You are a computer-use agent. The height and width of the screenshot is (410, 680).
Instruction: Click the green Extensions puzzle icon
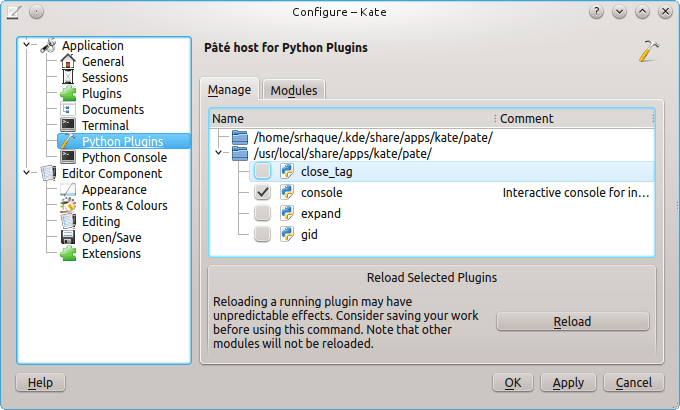[68, 253]
